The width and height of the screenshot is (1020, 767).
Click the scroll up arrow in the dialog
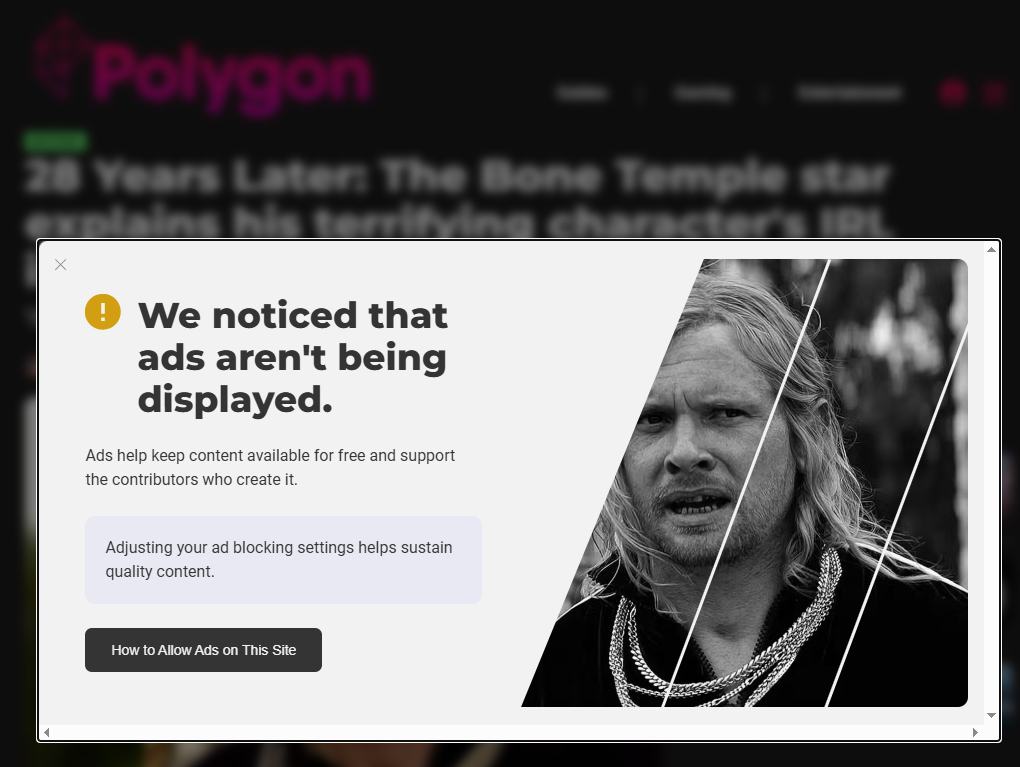(991, 250)
